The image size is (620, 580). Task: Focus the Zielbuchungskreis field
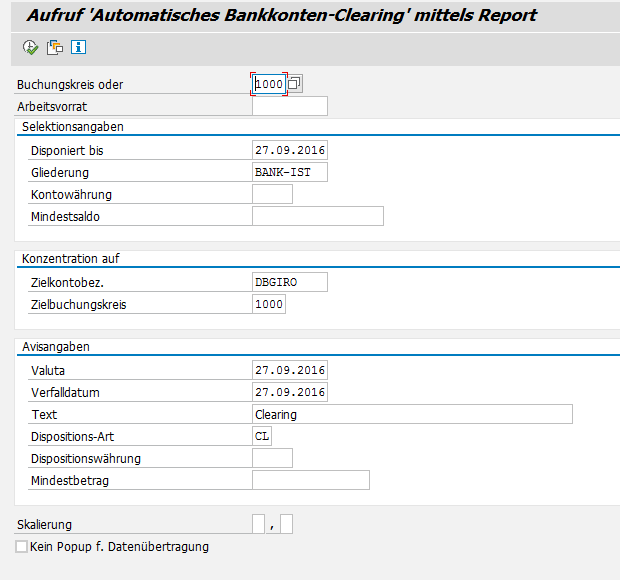coord(269,304)
